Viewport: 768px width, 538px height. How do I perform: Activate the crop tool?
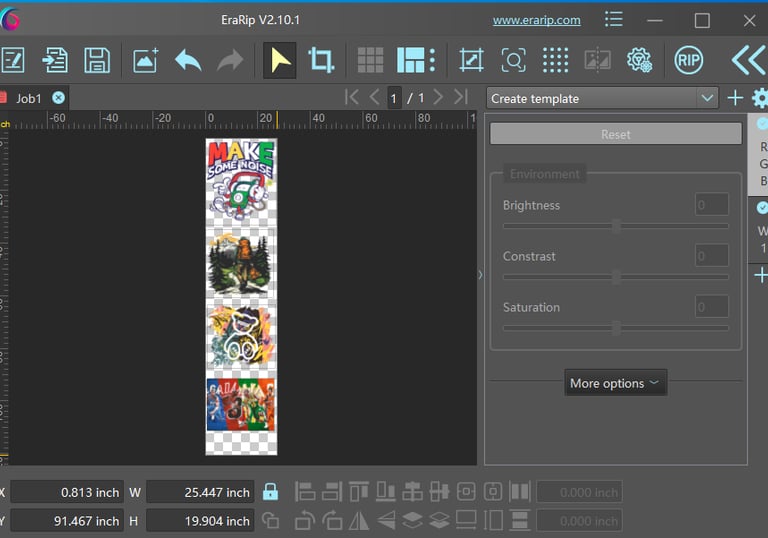click(x=321, y=60)
